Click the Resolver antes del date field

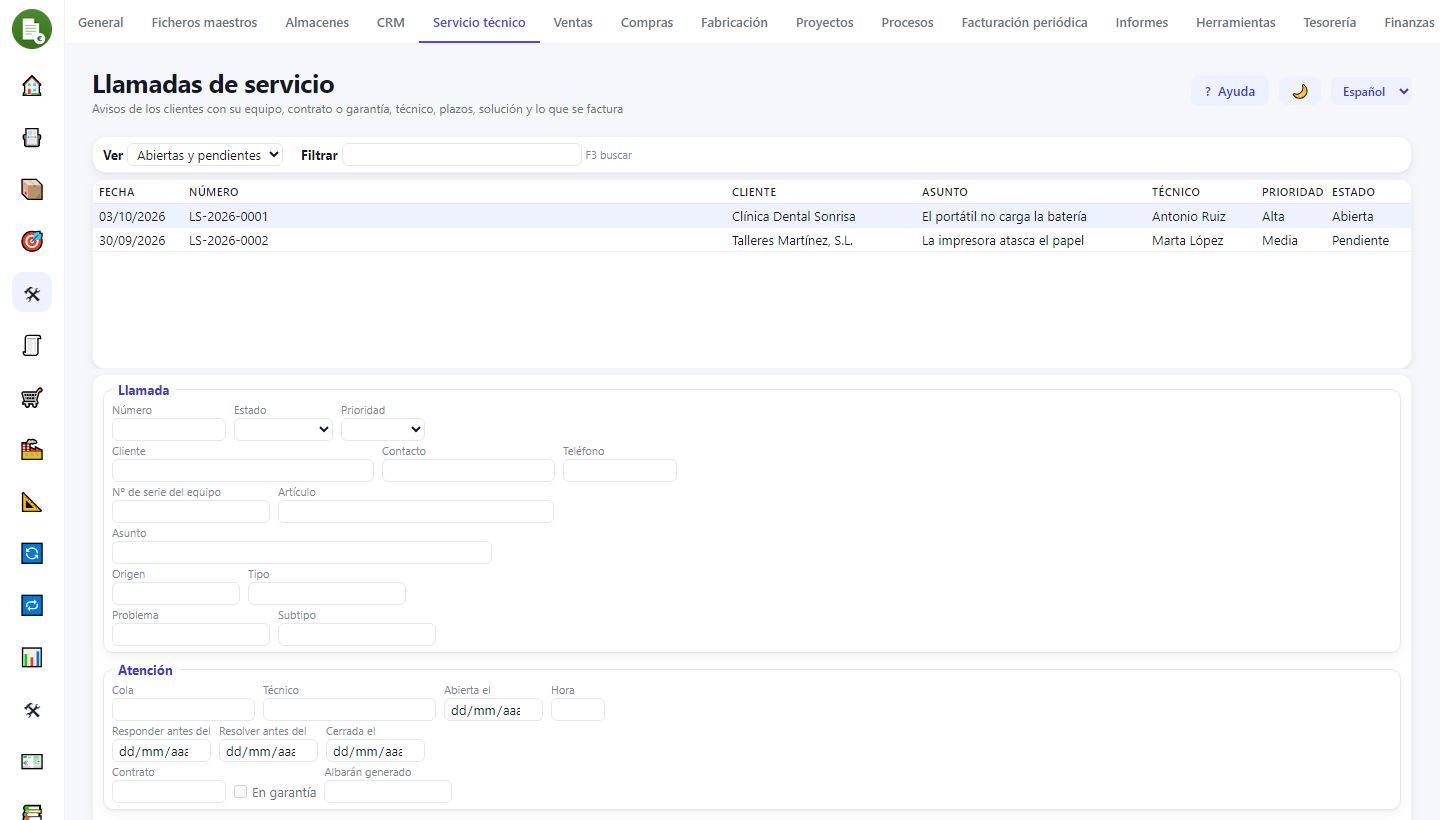point(268,751)
